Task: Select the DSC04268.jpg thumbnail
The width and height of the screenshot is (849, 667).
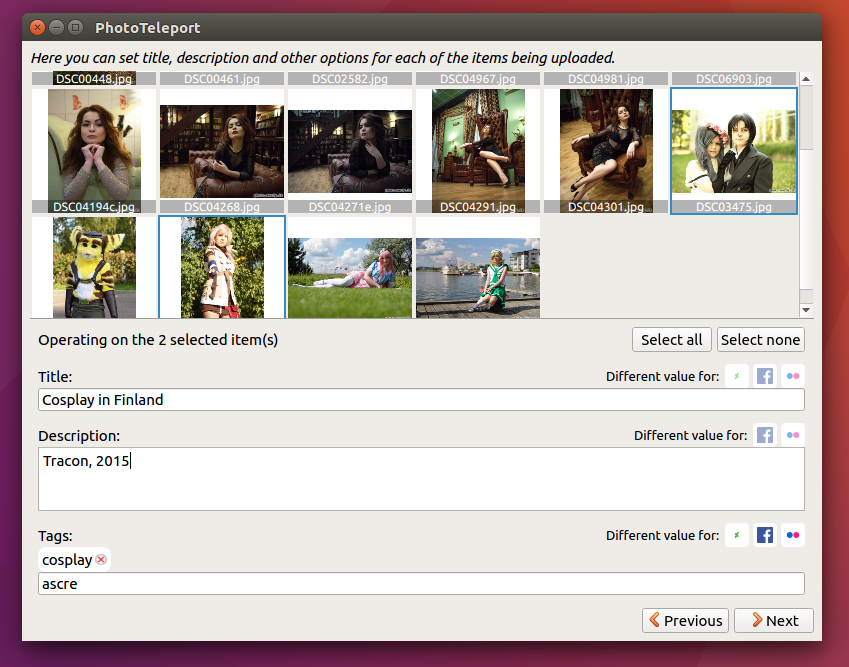Action: pyautogui.click(x=222, y=151)
